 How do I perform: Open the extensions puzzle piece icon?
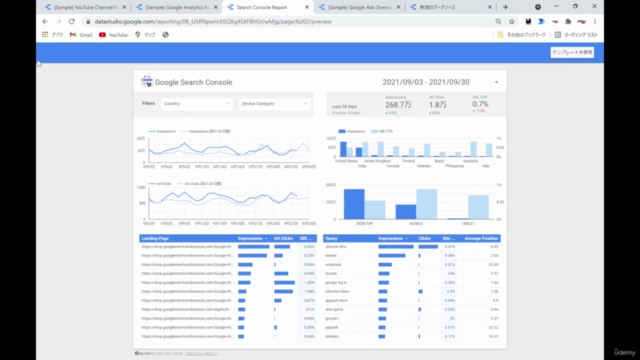568,22
